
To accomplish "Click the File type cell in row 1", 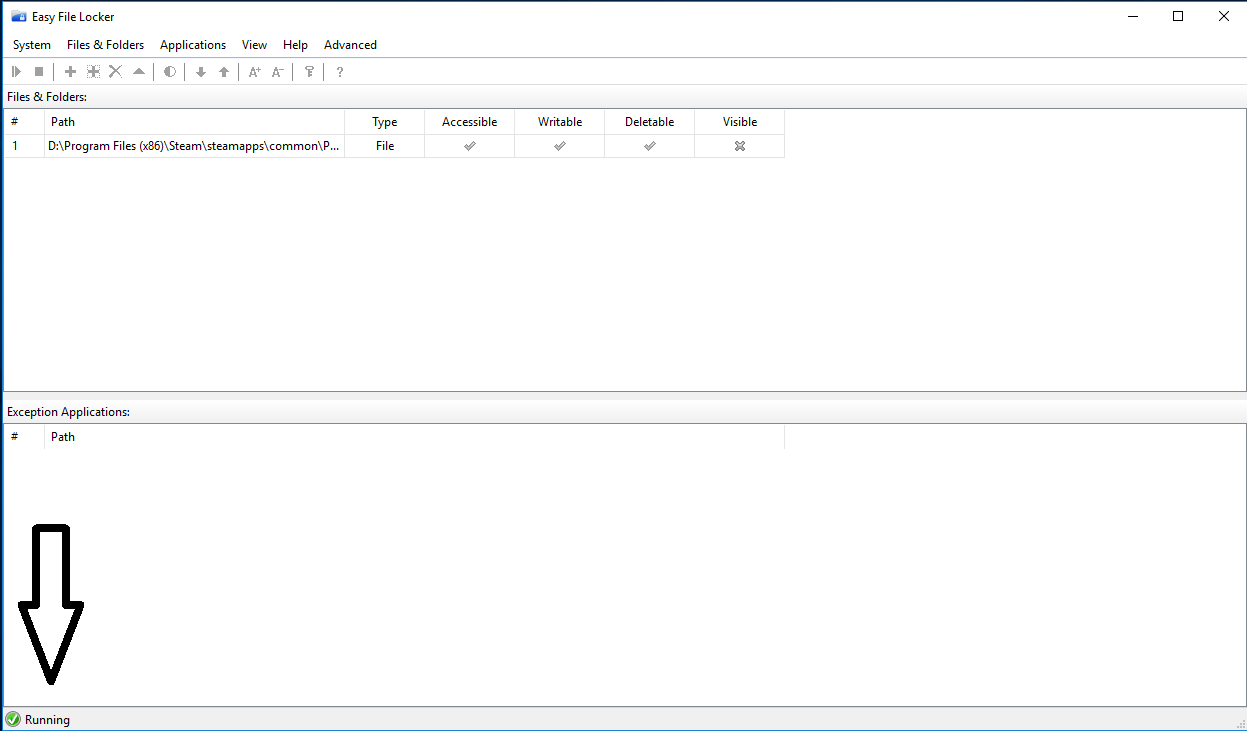I will 385,146.
